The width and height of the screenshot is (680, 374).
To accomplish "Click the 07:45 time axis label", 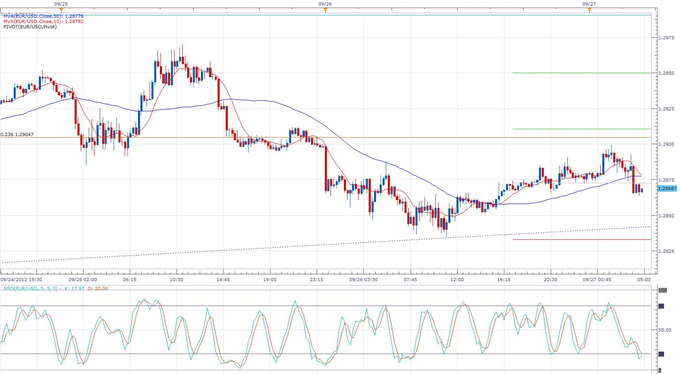I will [410, 280].
